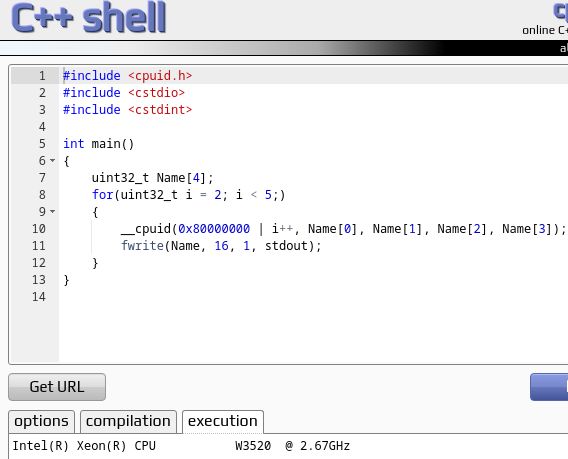Click the hex literal 0x80000000
The height and width of the screenshot is (459, 568).
(214, 229)
